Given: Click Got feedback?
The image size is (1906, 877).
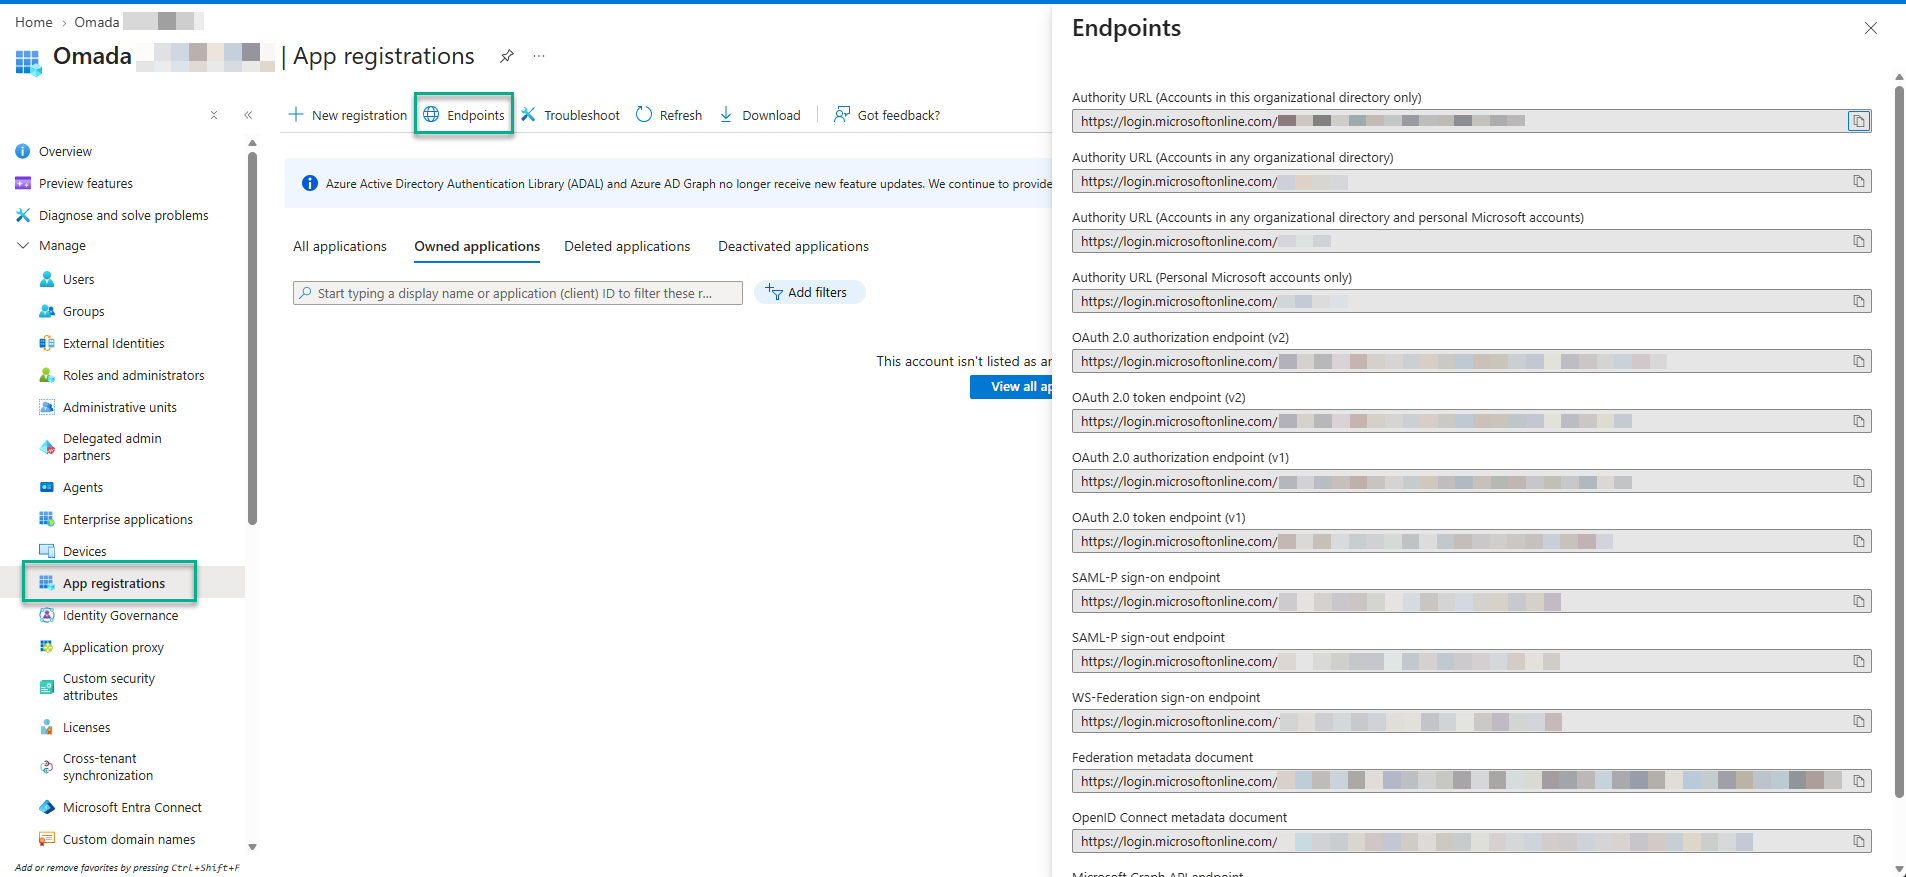Looking at the screenshot, I should (887, 115).
